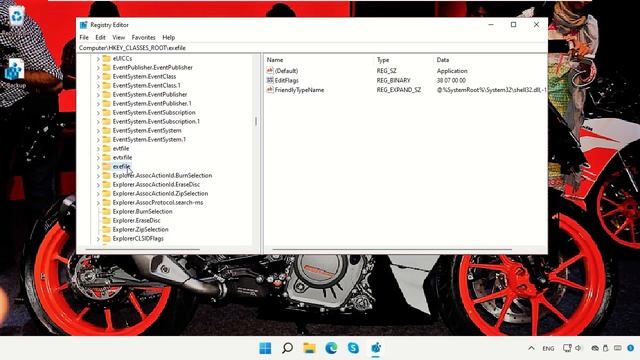Click the EditFlags binary value icon

pos(270,80)
